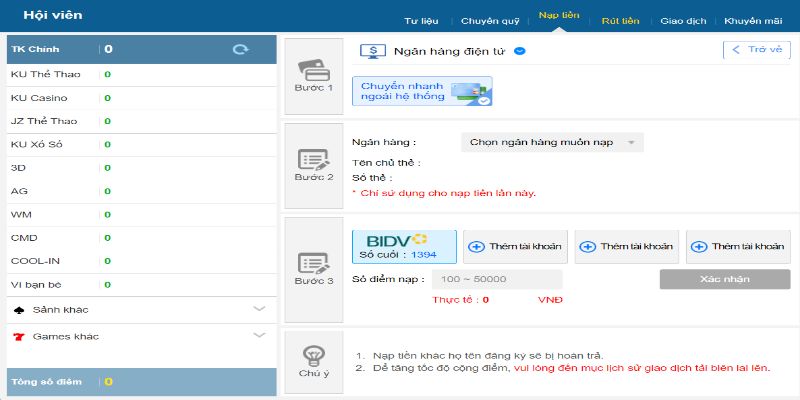
Task: Select the KU Casino row
Action: click(x=141, y=98)
